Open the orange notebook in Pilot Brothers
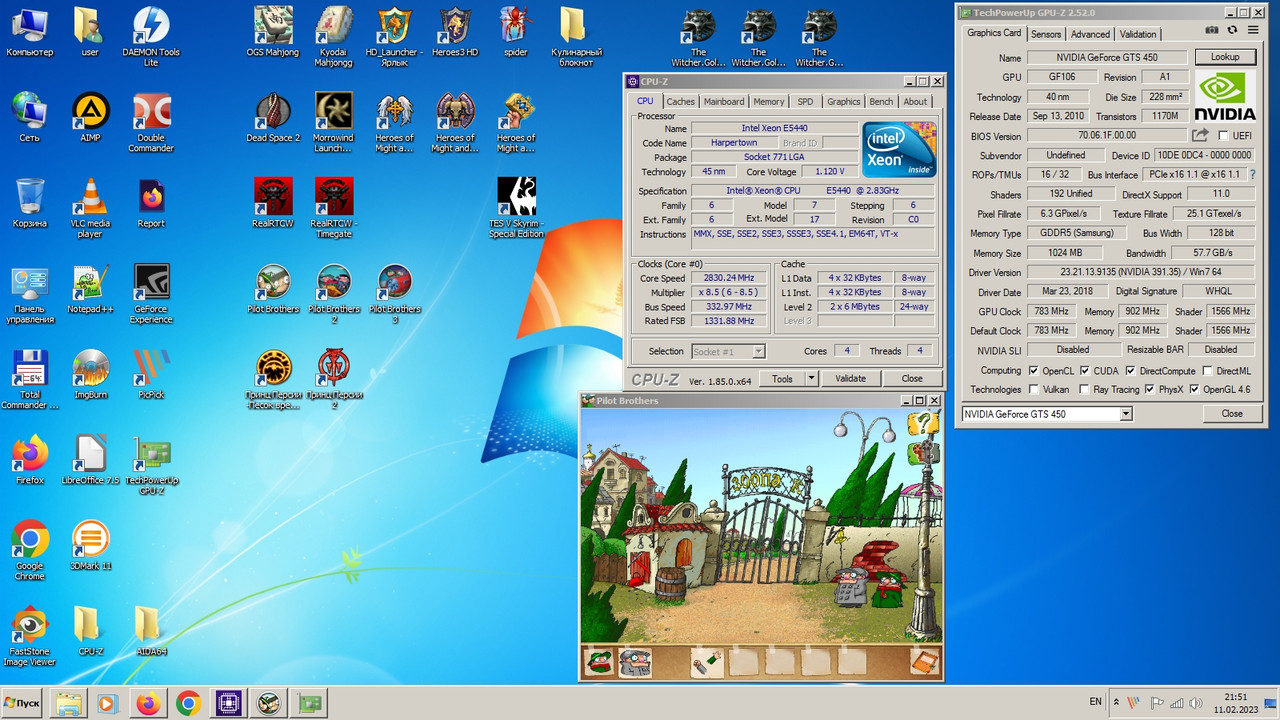Screen dimensions: 1280x720 (924, 662)
